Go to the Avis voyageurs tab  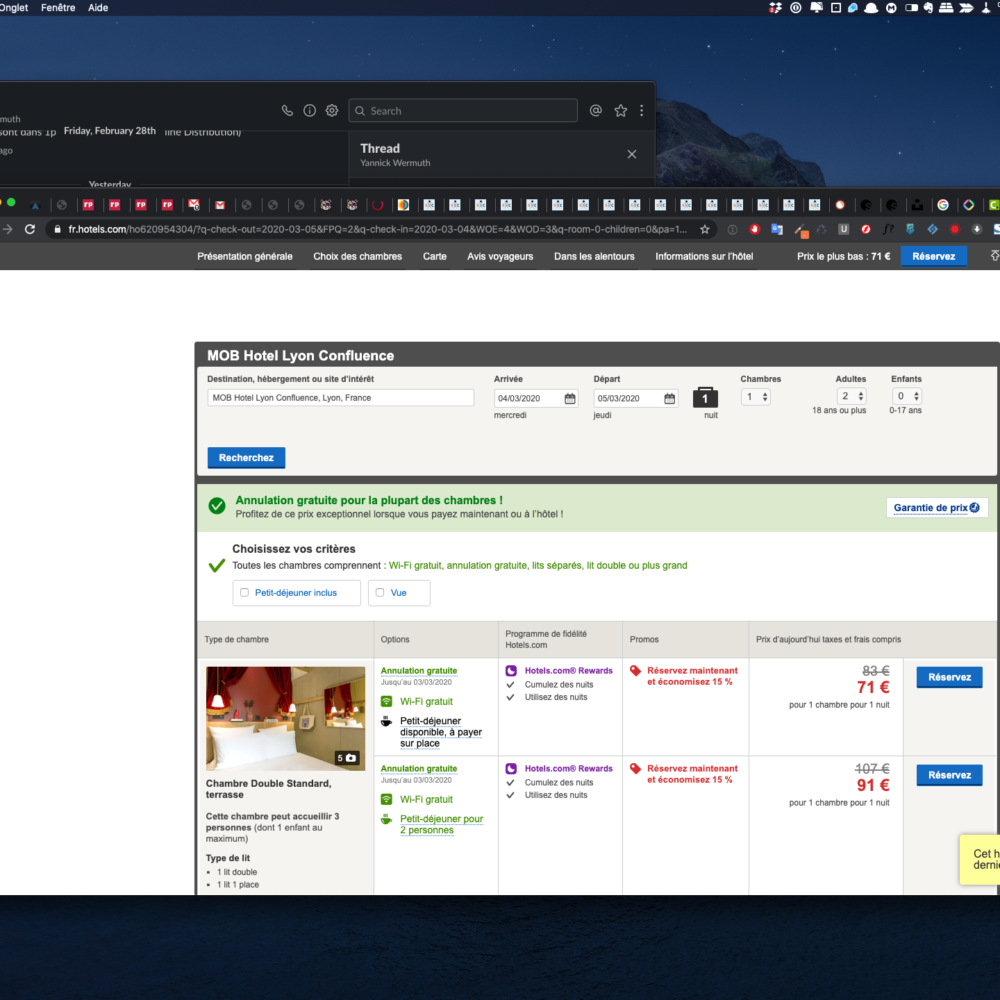click(x=500, y=257)
